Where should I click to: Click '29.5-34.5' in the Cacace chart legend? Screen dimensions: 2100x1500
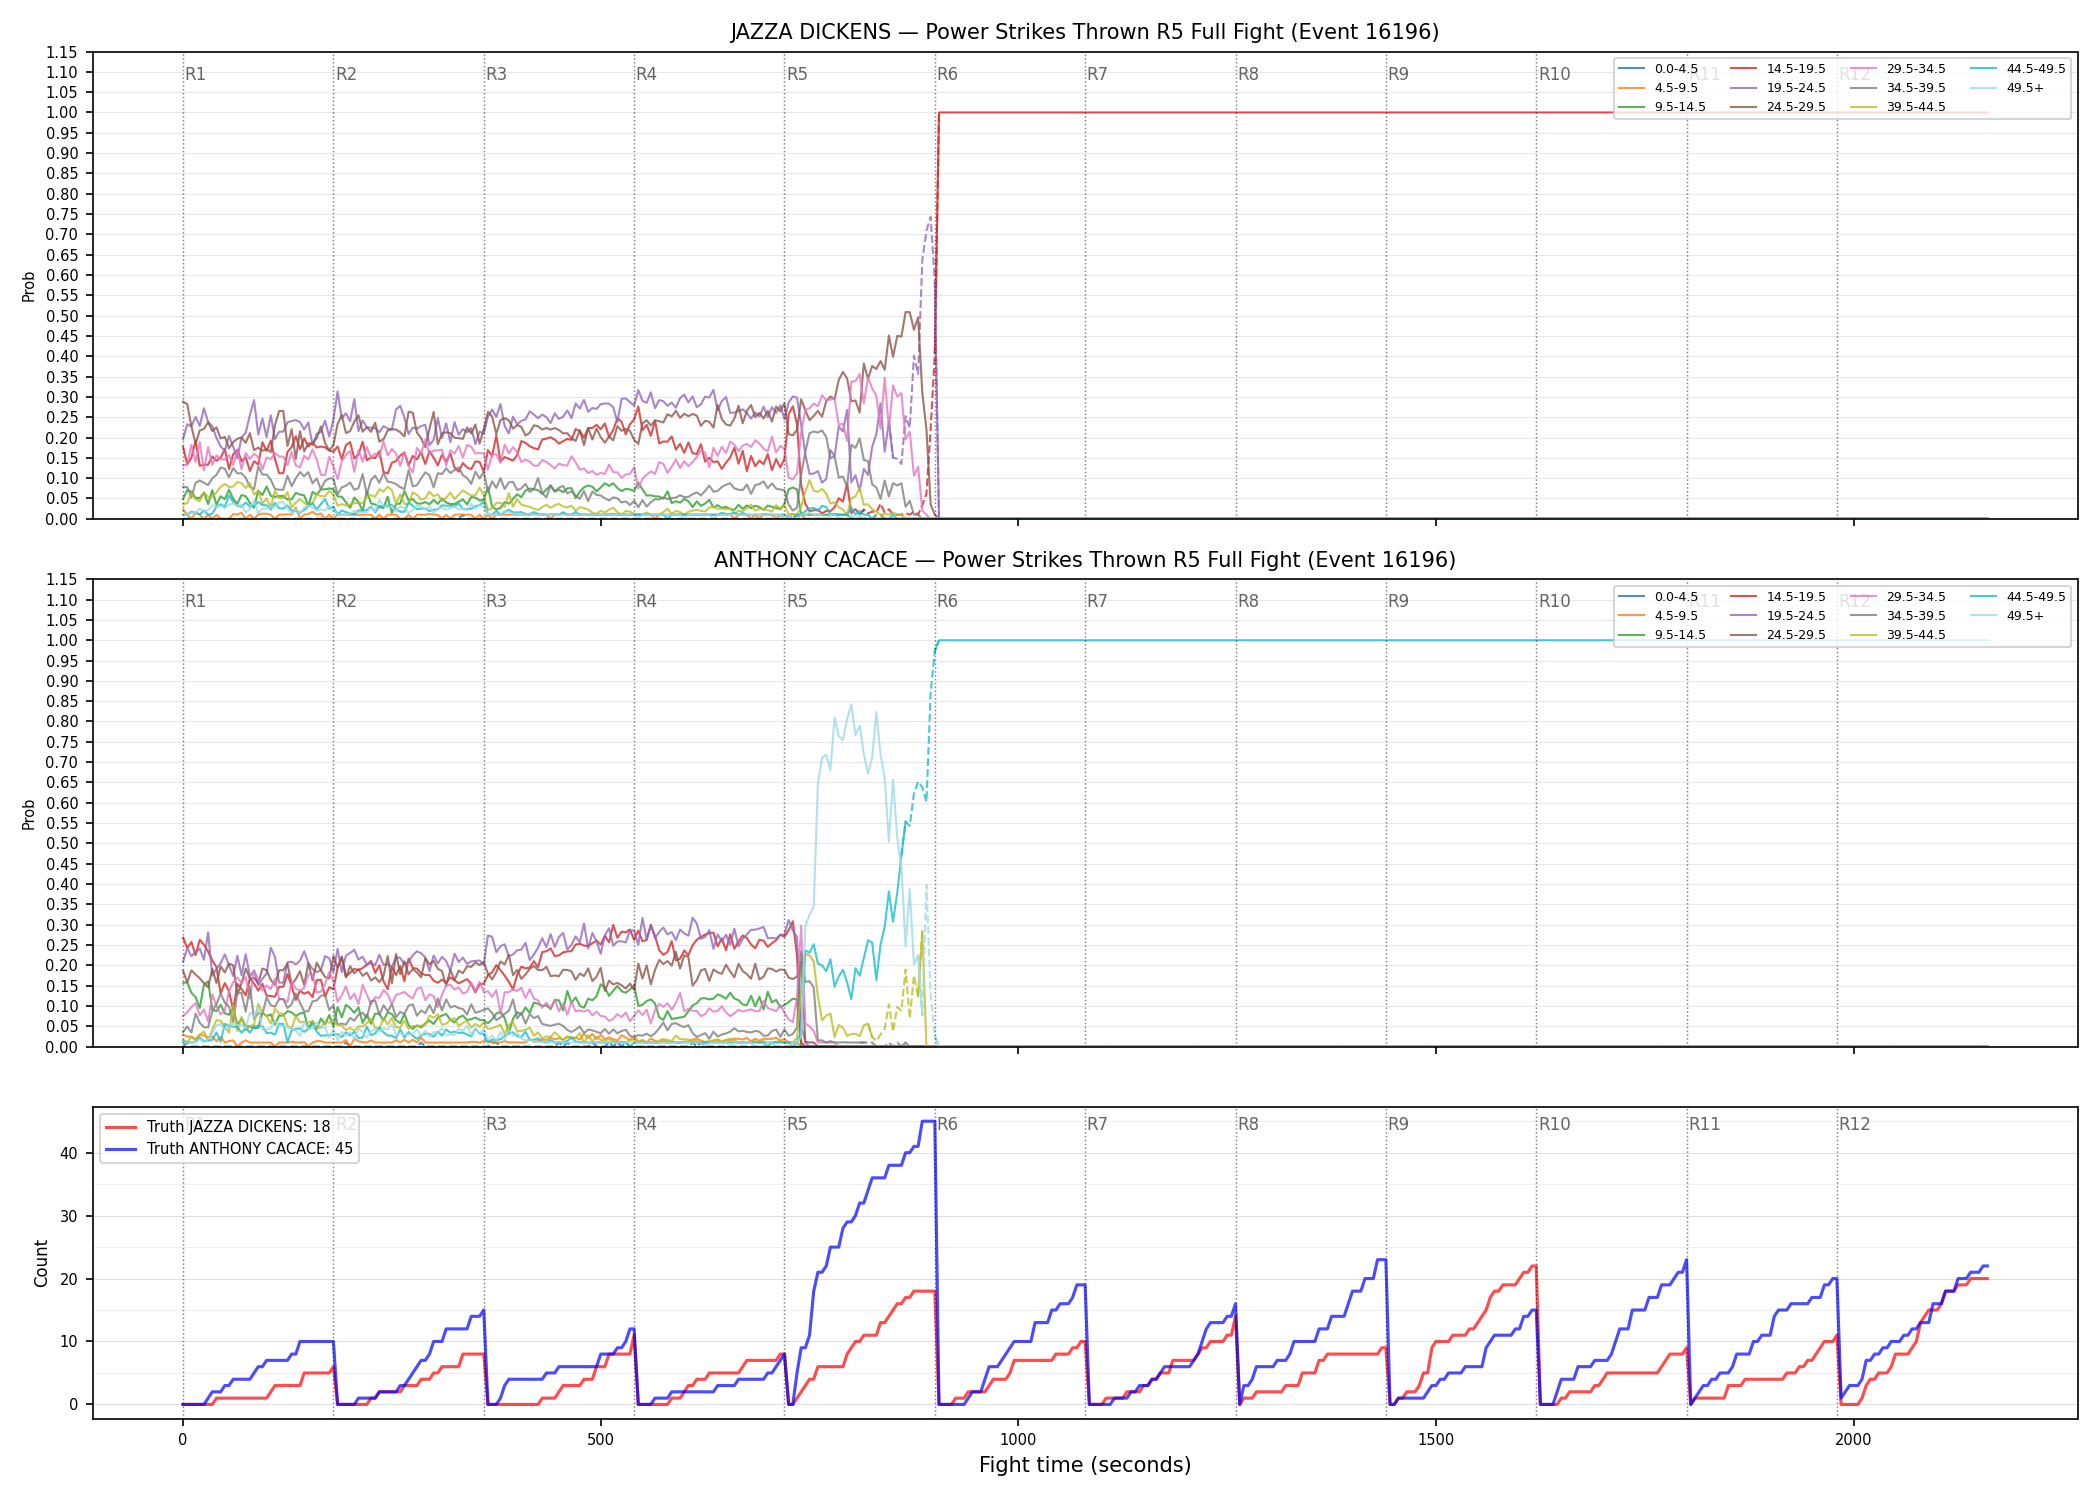click(x=1916, y=597)
